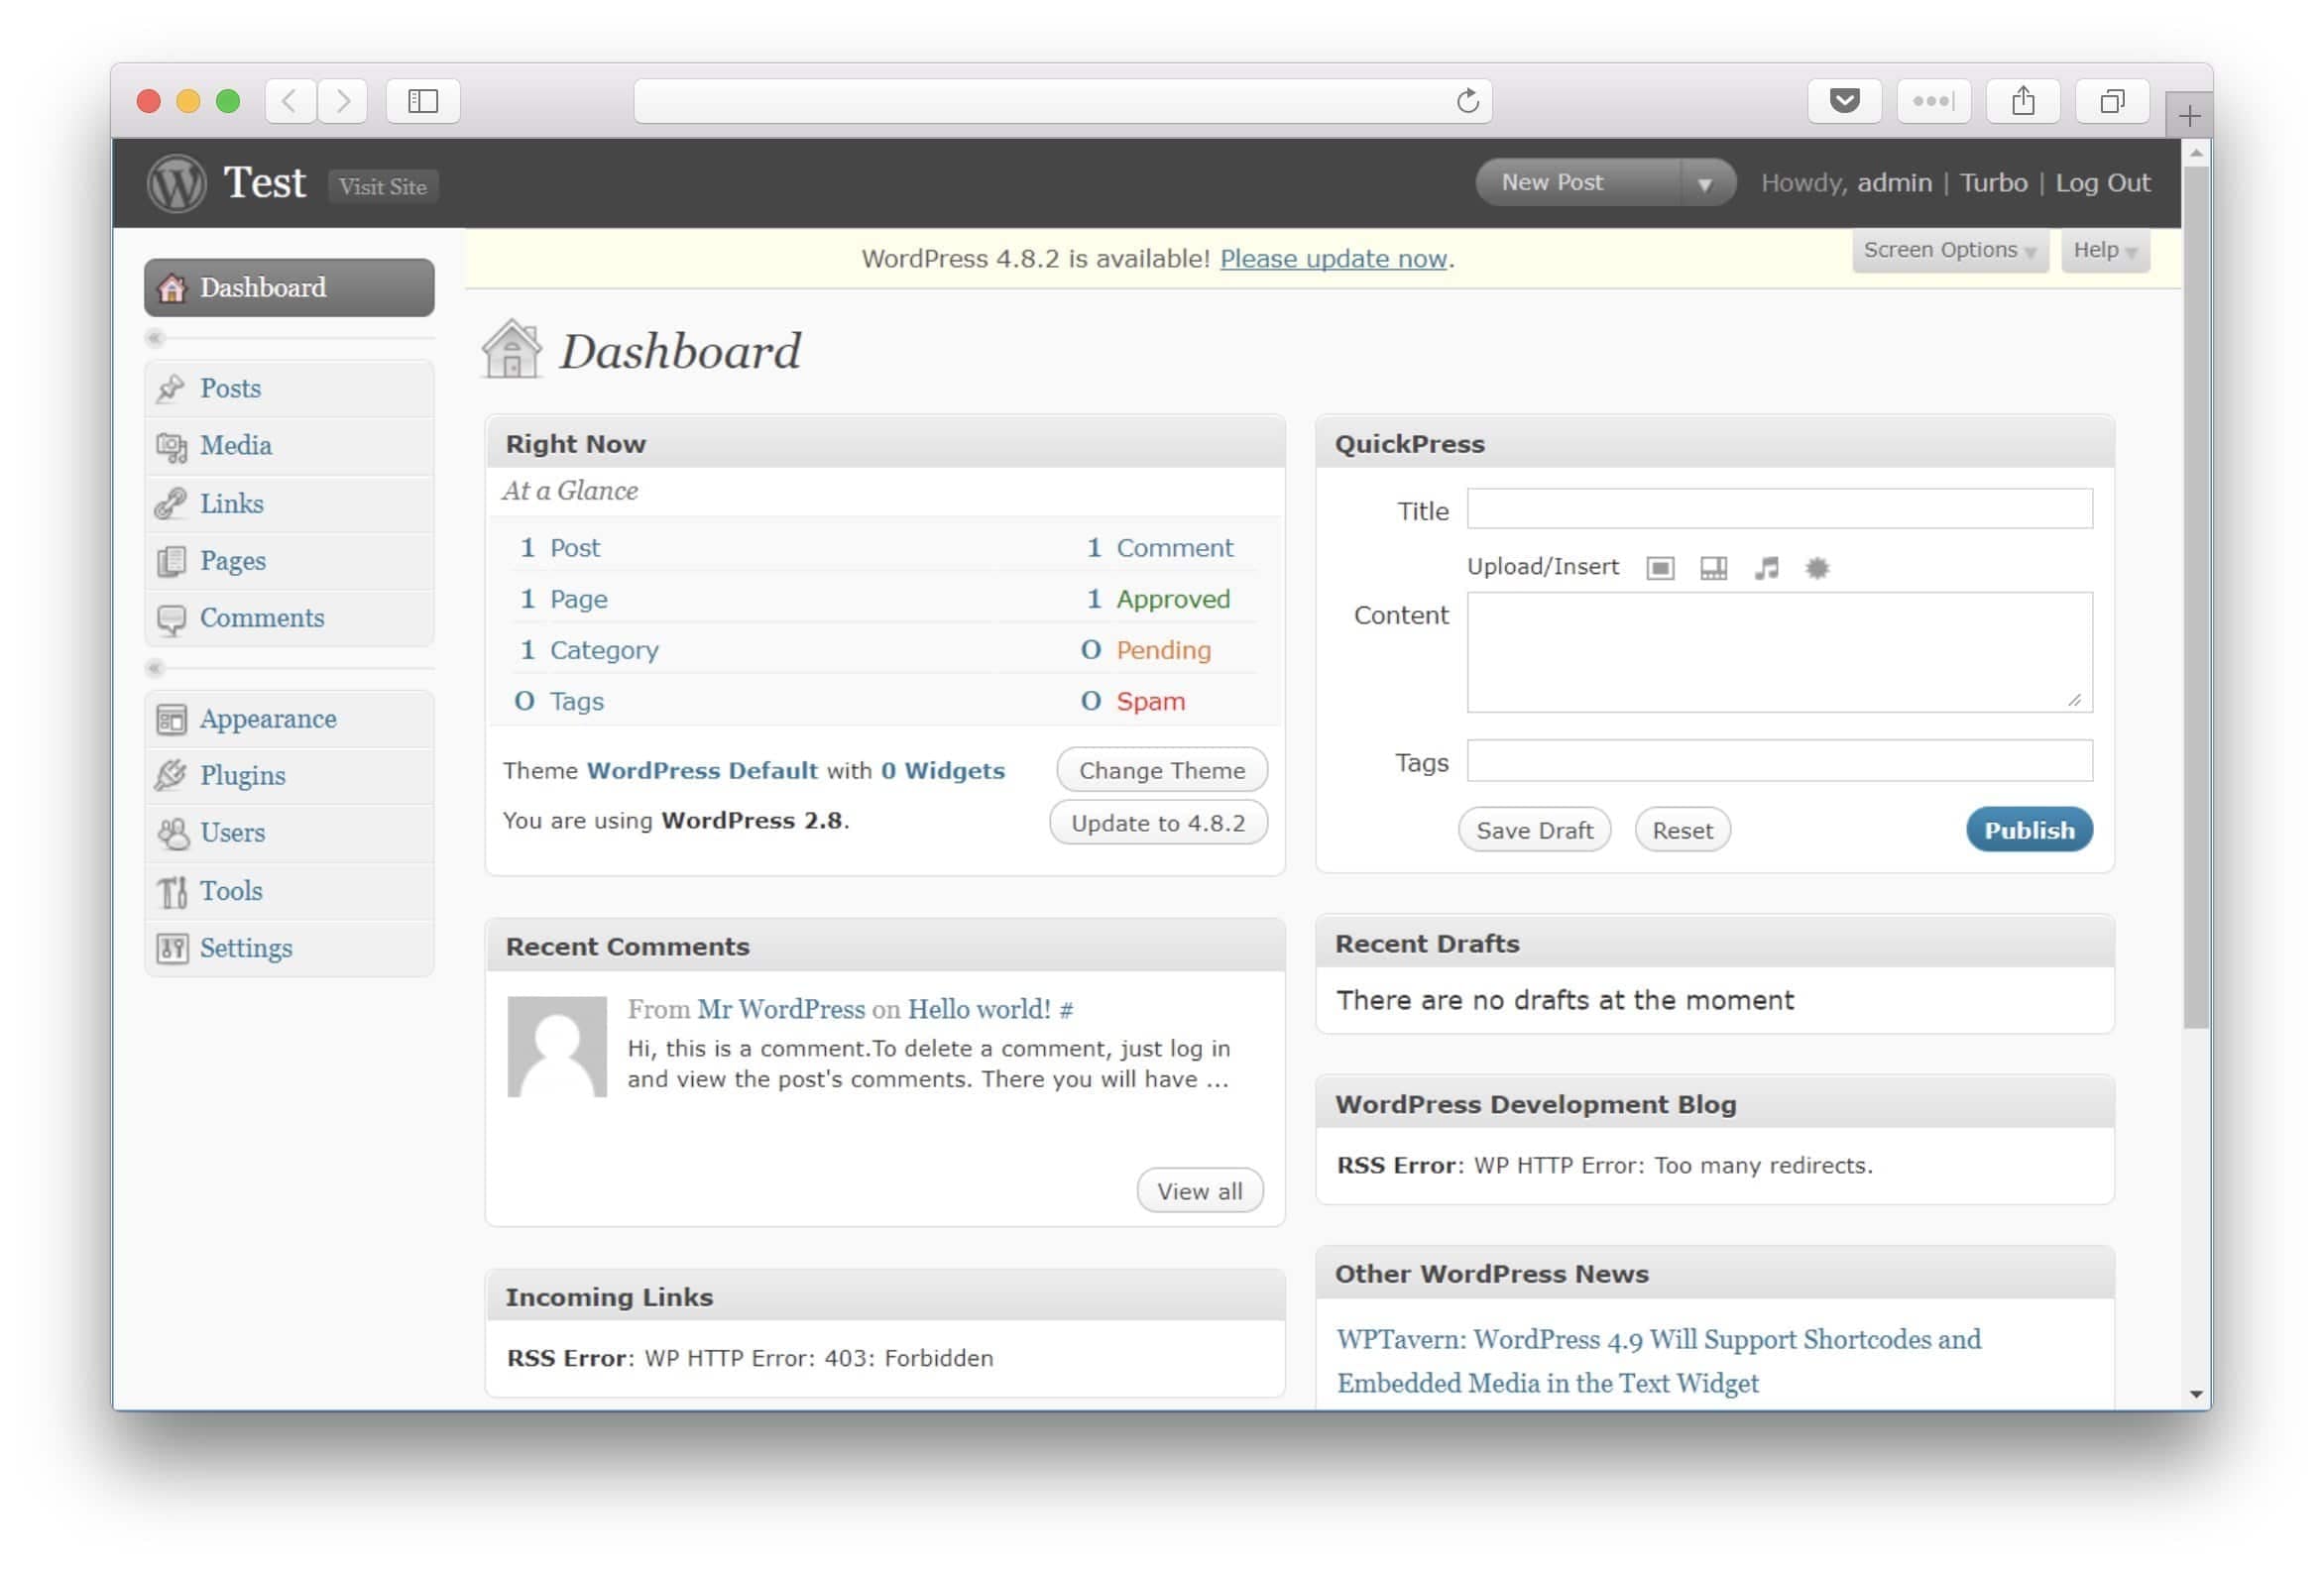
Task: Click the lower sidebar collapse arrow above Appearance
Action: [x=155, y=668]
